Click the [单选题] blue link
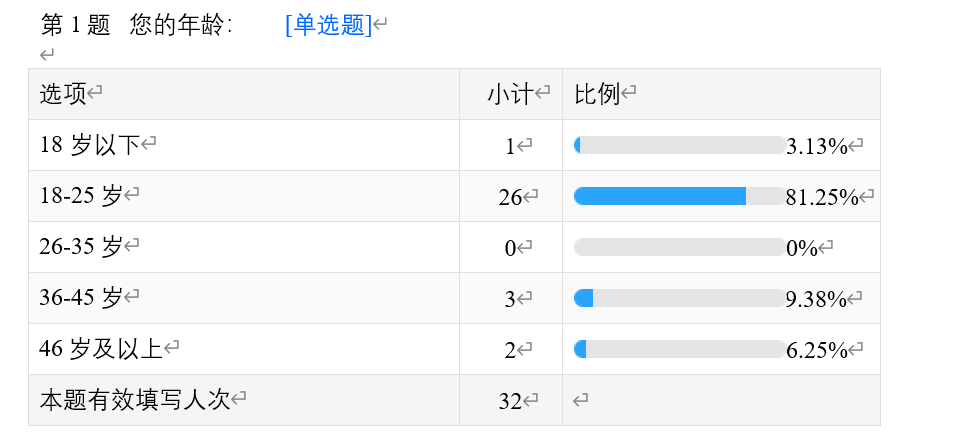The height and width of the screenshot is (433, 963). [329, 26]
